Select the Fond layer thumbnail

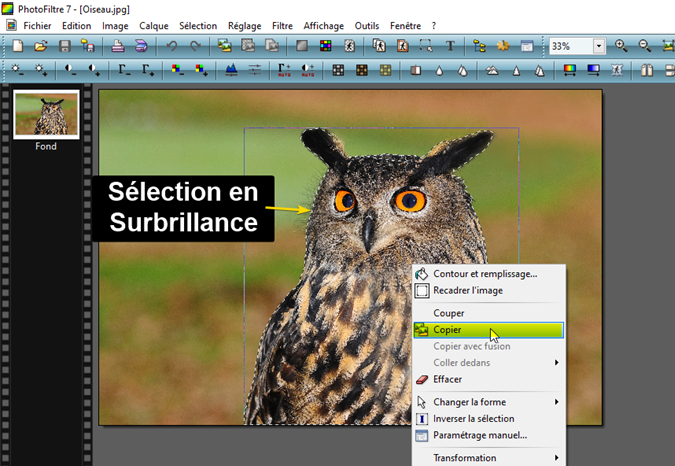pos(45,114)
